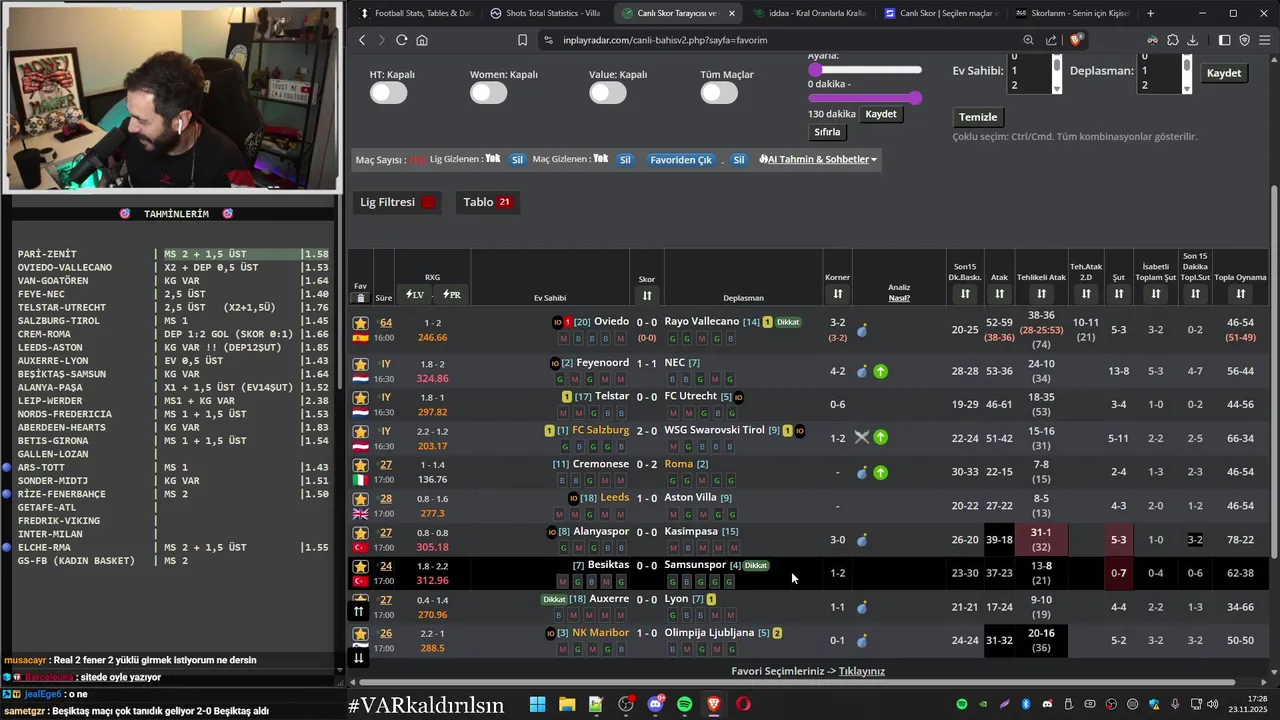The image size is (1280, 720).
Task: Open the Tablo 21 button
Action: 487,202
